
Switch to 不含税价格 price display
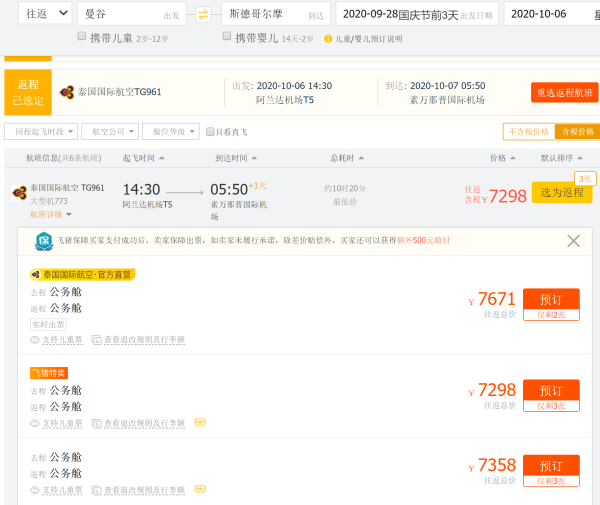point(529,132)
